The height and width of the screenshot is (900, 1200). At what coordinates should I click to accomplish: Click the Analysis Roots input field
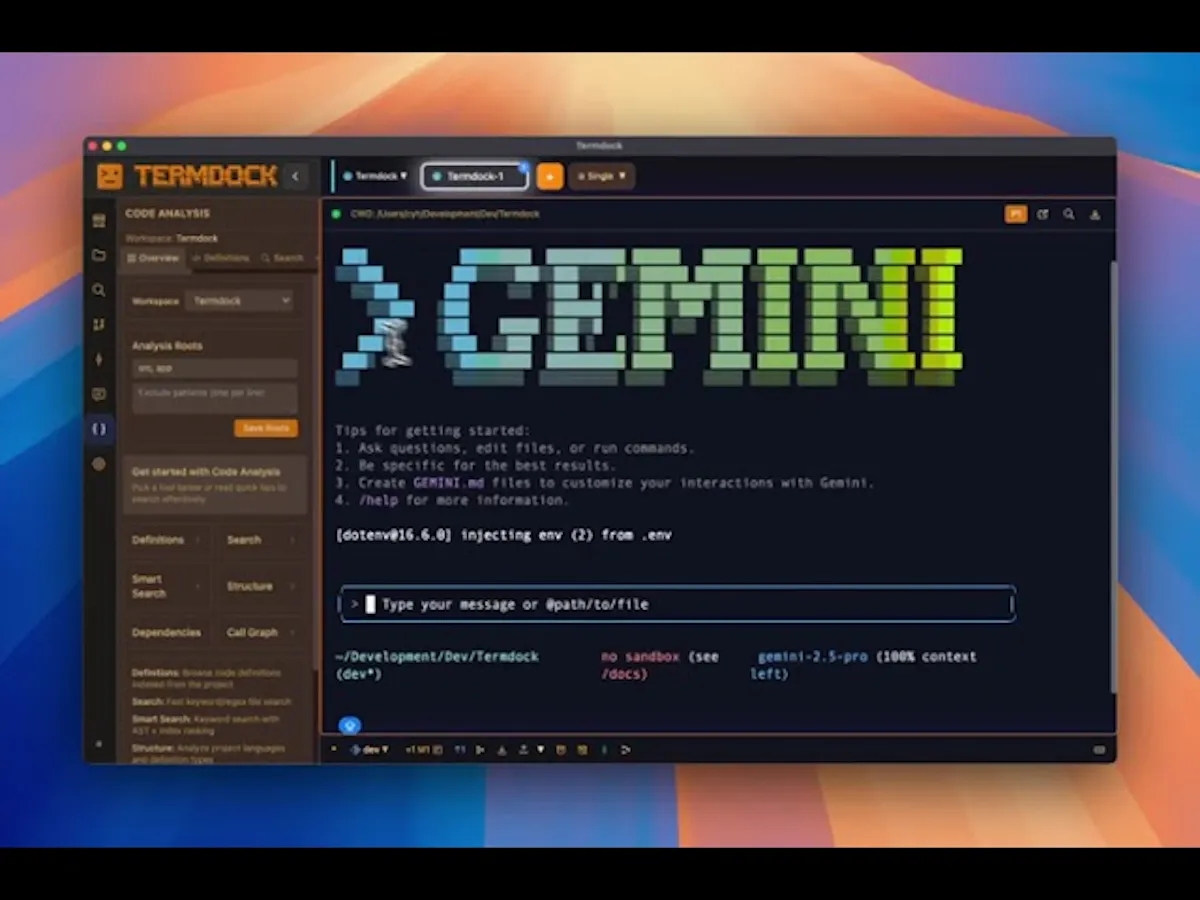215,369
